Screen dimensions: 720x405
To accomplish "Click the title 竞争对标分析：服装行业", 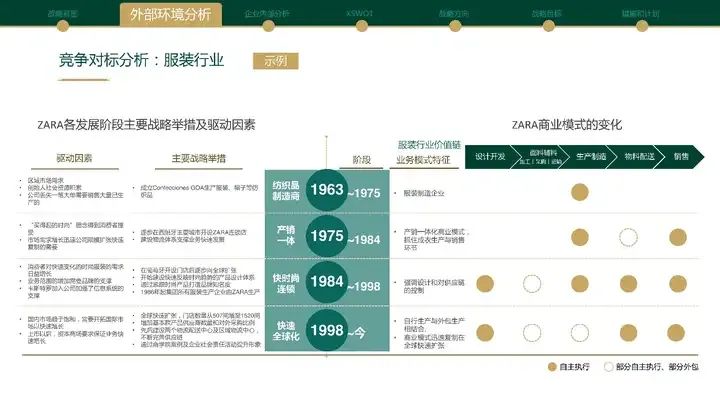I will (x=141, y=60).
